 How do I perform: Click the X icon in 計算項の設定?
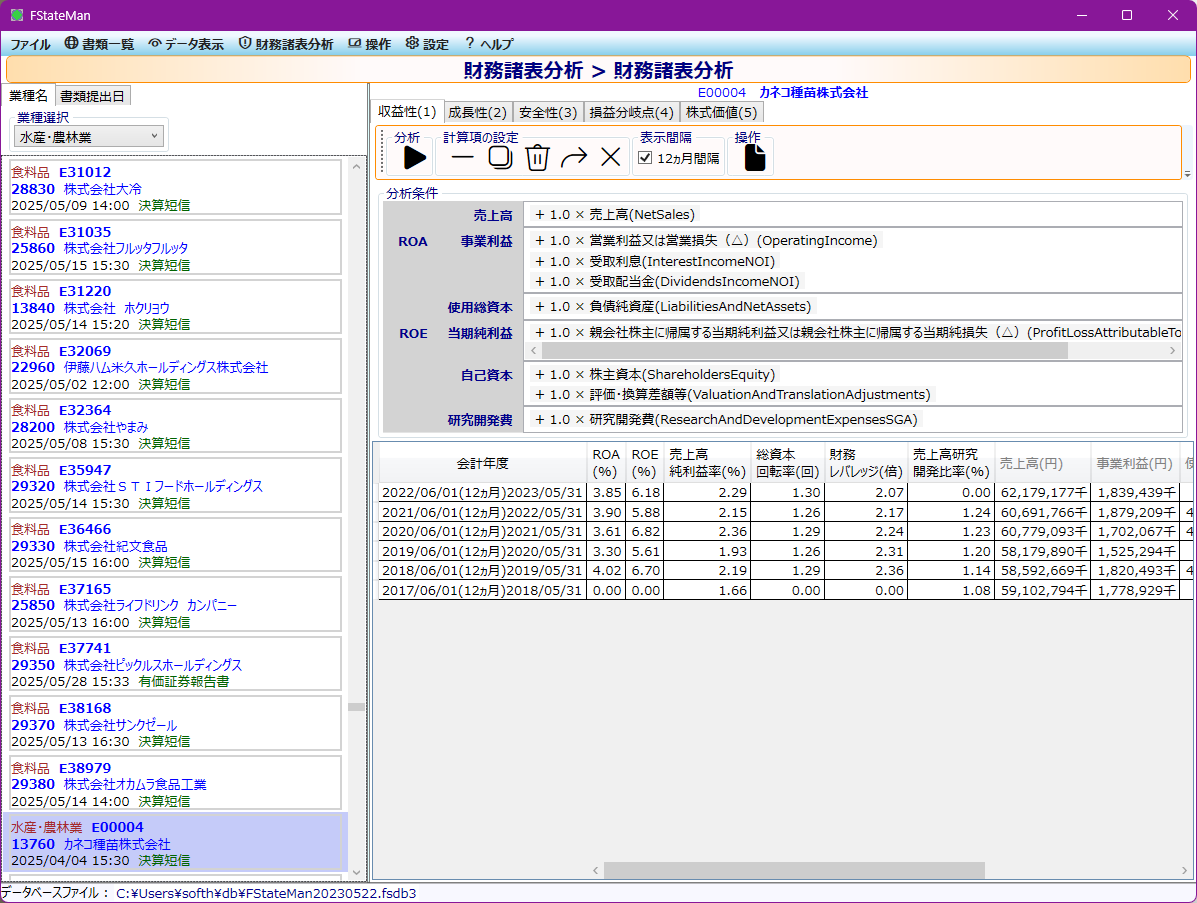coord(611,157)
